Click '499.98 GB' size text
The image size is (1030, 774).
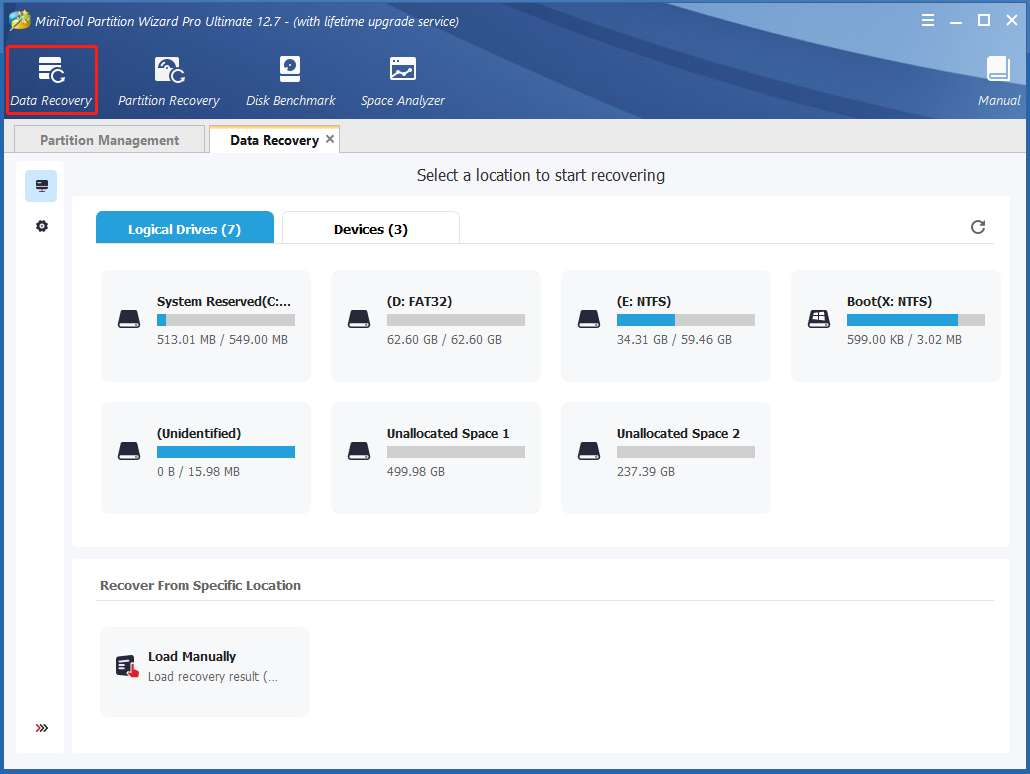(416, 472)
